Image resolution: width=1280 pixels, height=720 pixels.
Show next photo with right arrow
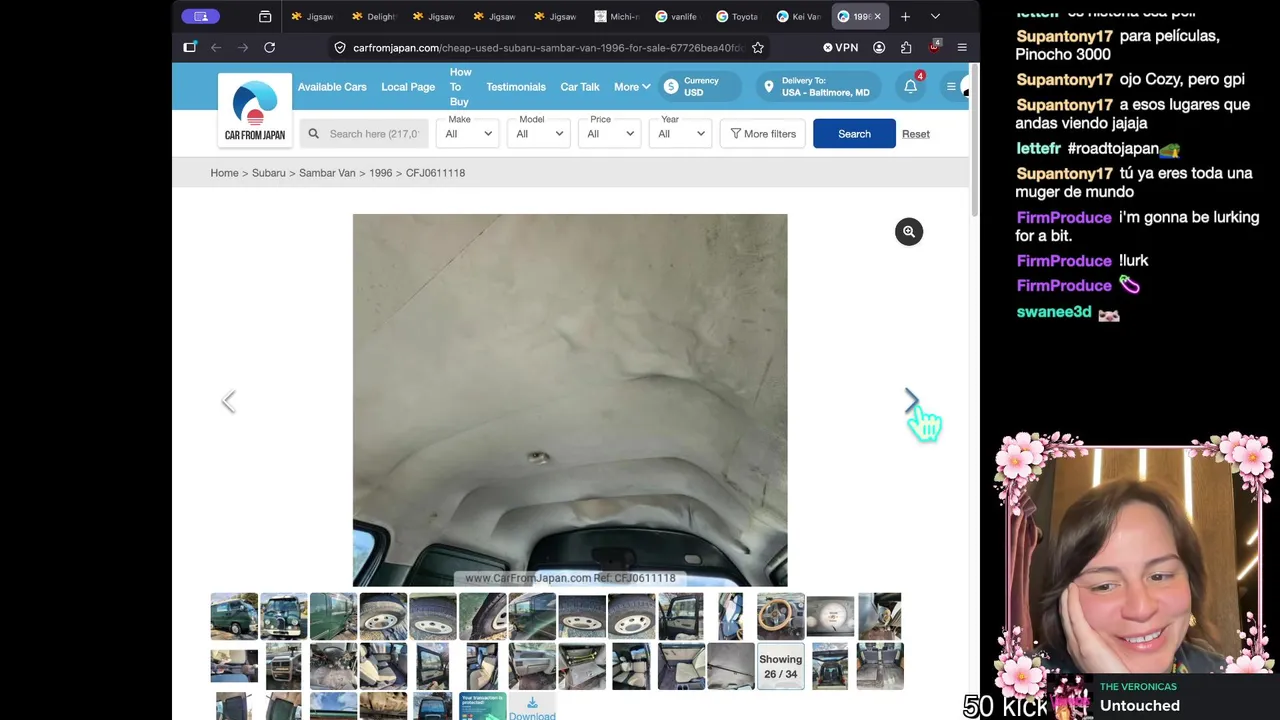911,401
